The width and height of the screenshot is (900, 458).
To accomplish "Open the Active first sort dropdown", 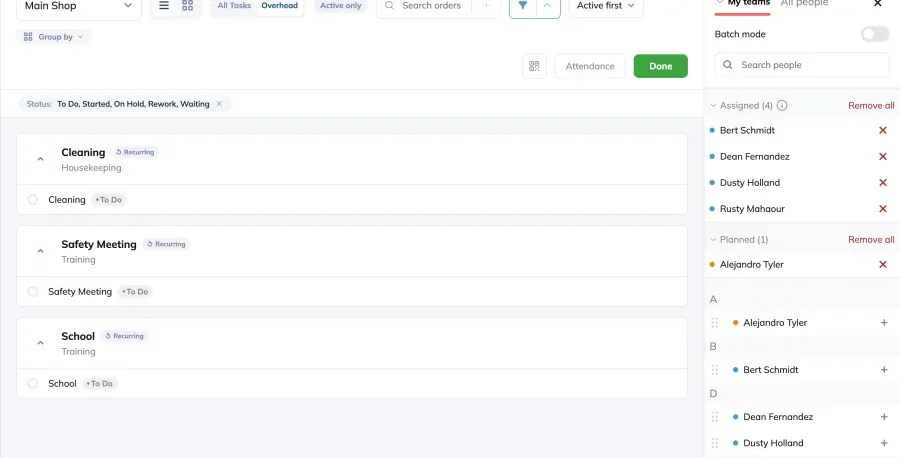I will tap(606, 6).
